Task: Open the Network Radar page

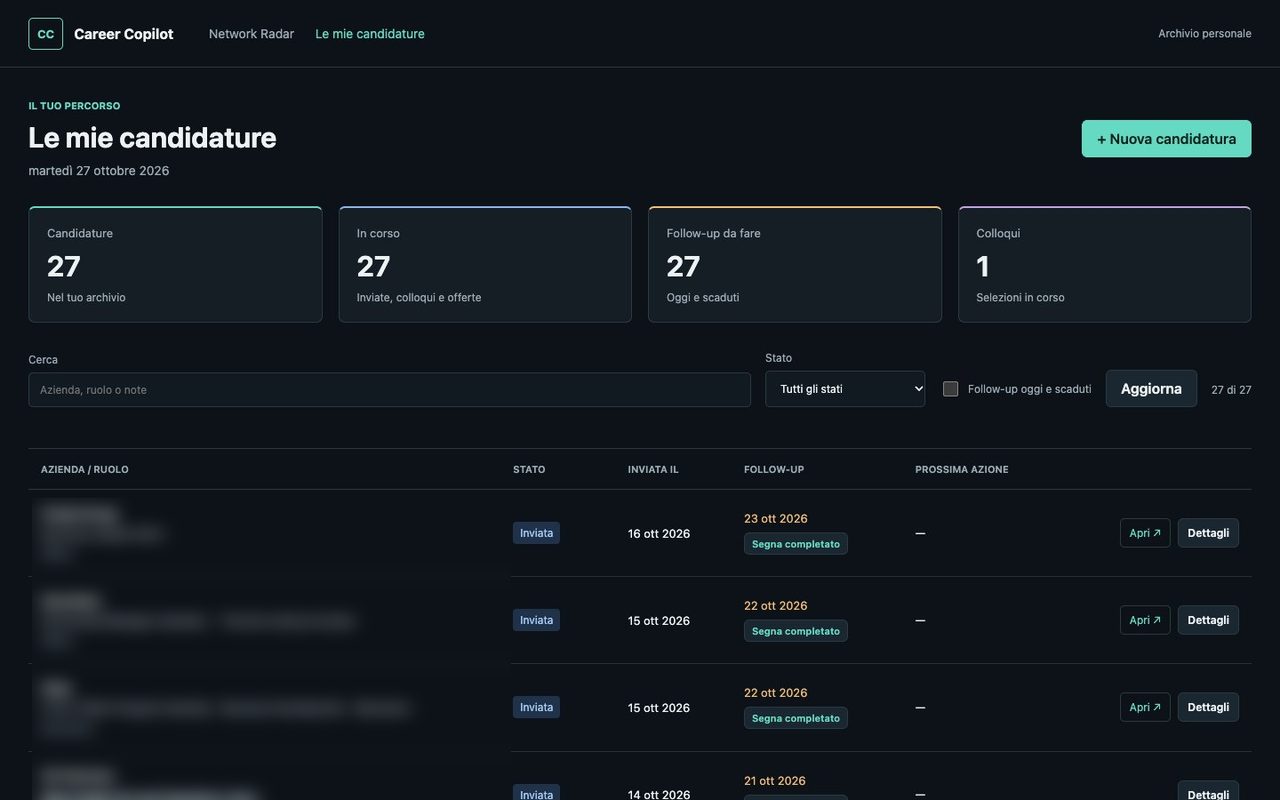Action: click(251, 34)
